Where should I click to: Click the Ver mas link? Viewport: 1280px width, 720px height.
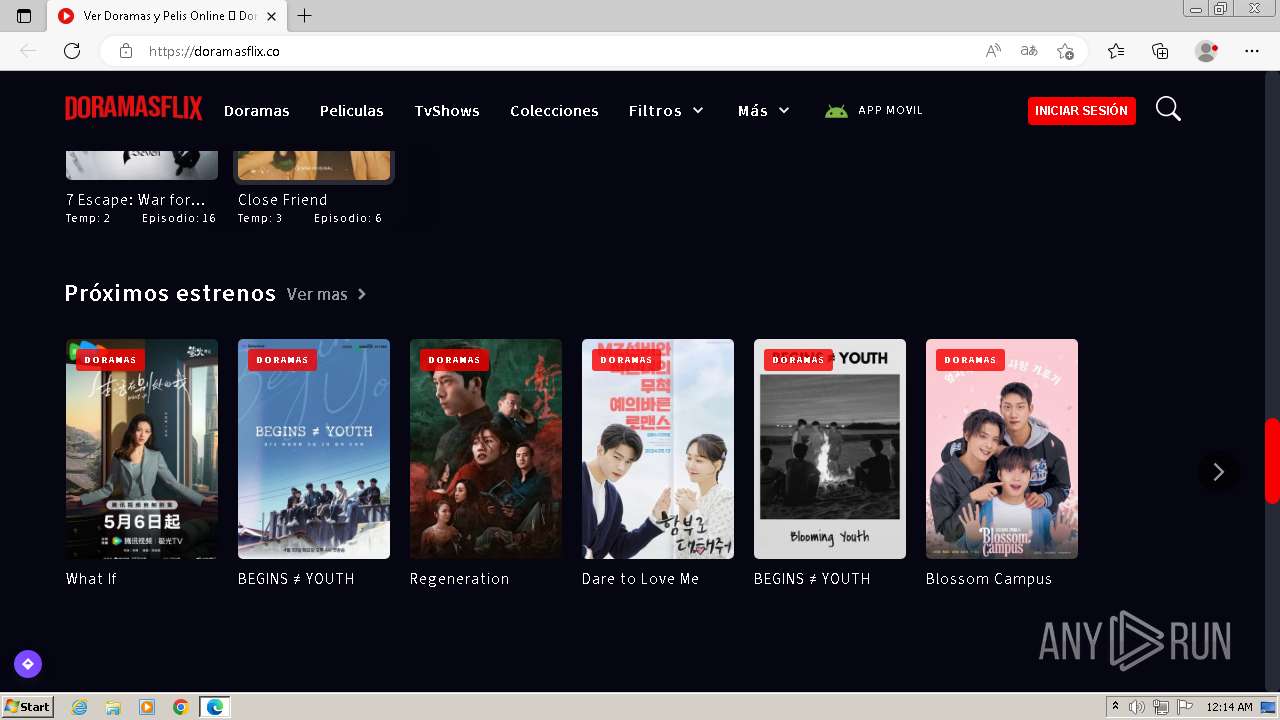tap(327, 294)
